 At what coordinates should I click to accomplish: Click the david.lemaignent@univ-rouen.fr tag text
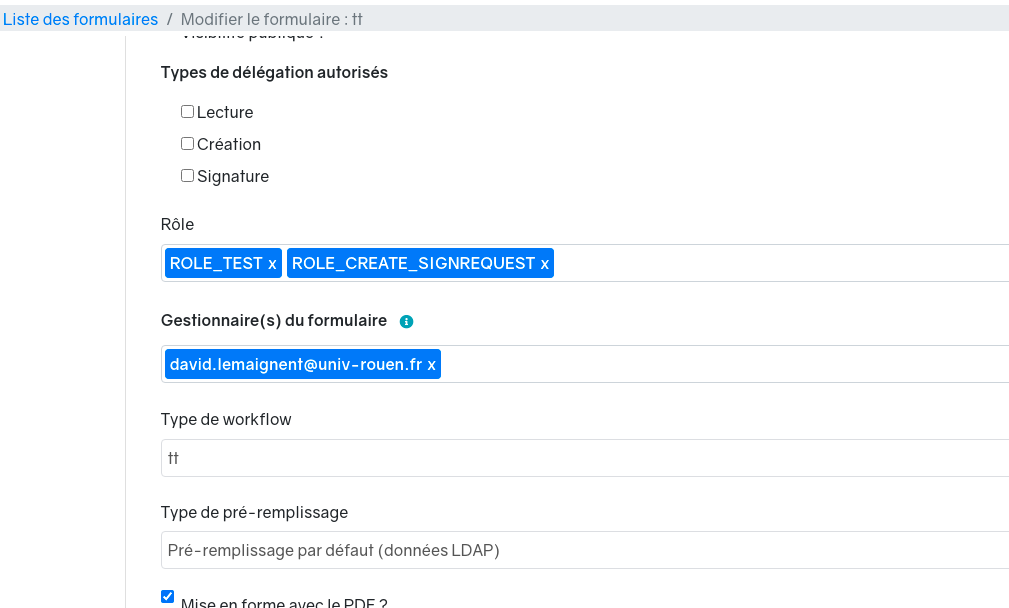[x=295, y=365]
